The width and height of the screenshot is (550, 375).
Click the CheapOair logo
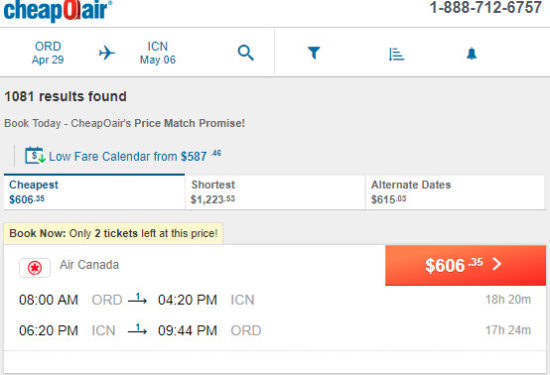tap(58, 10)
